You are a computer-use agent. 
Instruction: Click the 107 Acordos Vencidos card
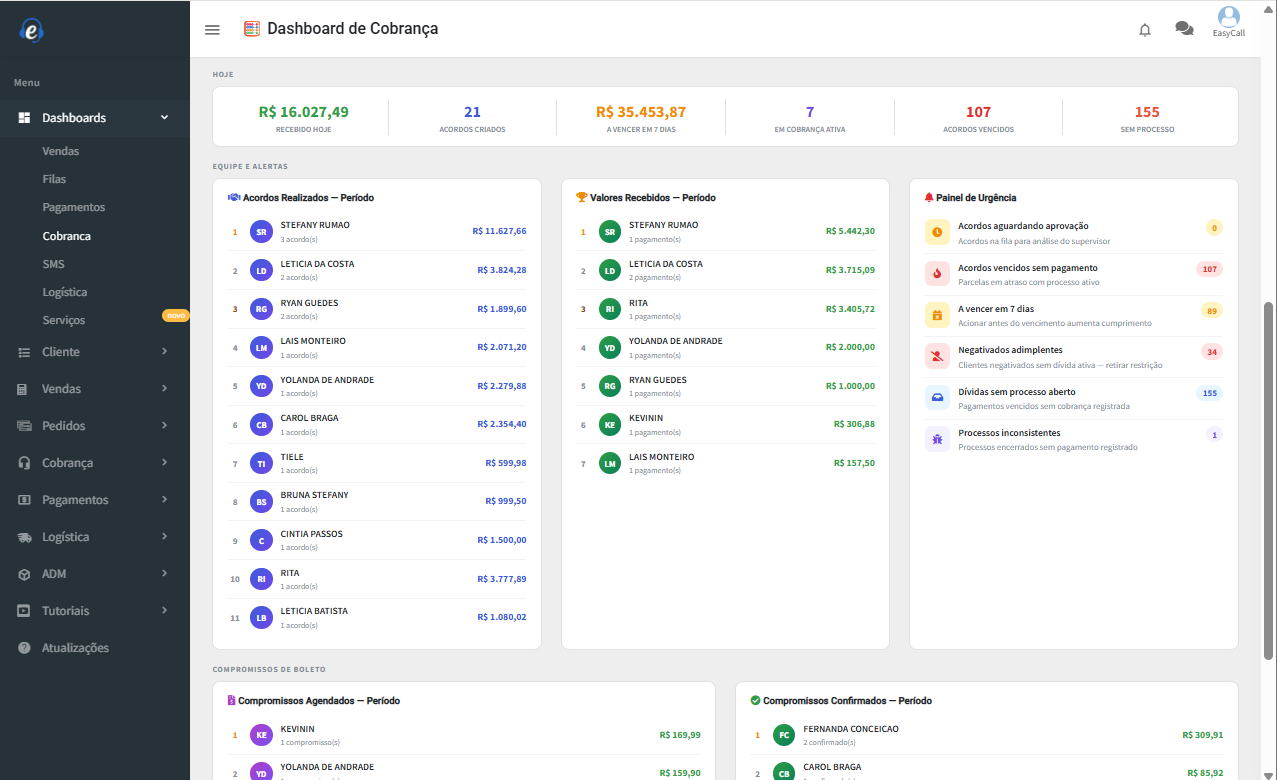[978, 117]
